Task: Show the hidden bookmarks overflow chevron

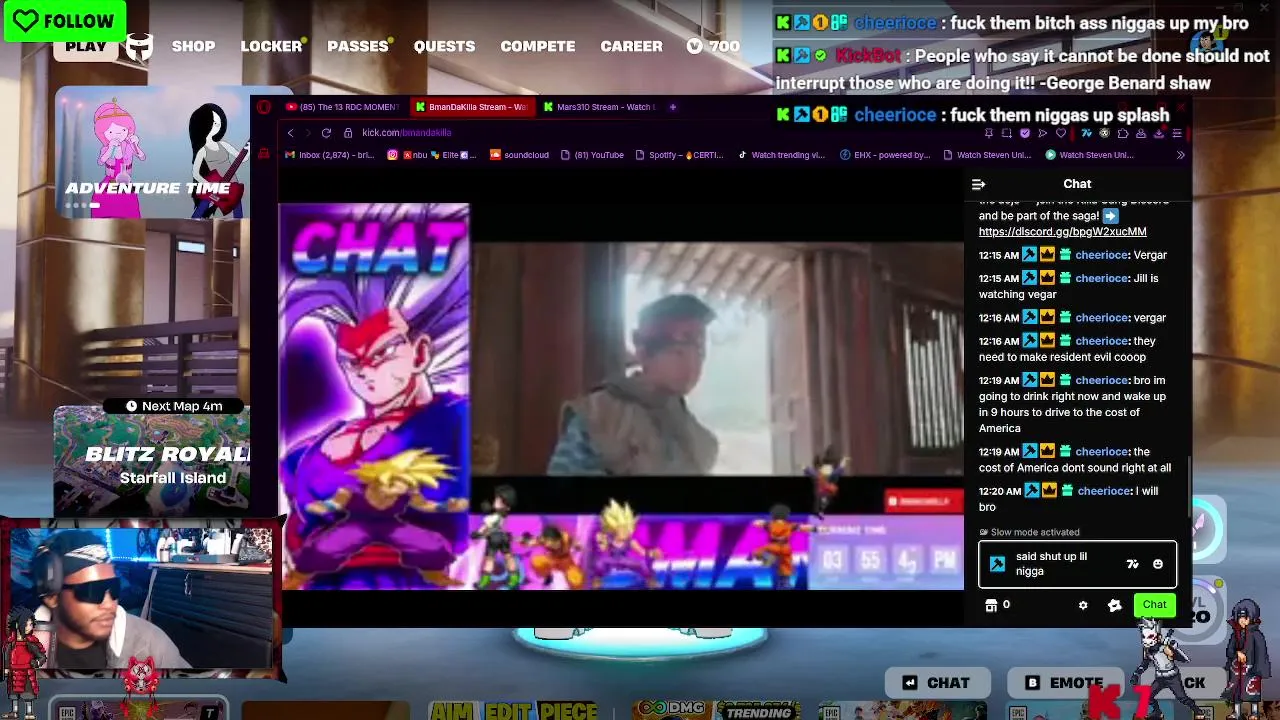Action: point(1180,155)
